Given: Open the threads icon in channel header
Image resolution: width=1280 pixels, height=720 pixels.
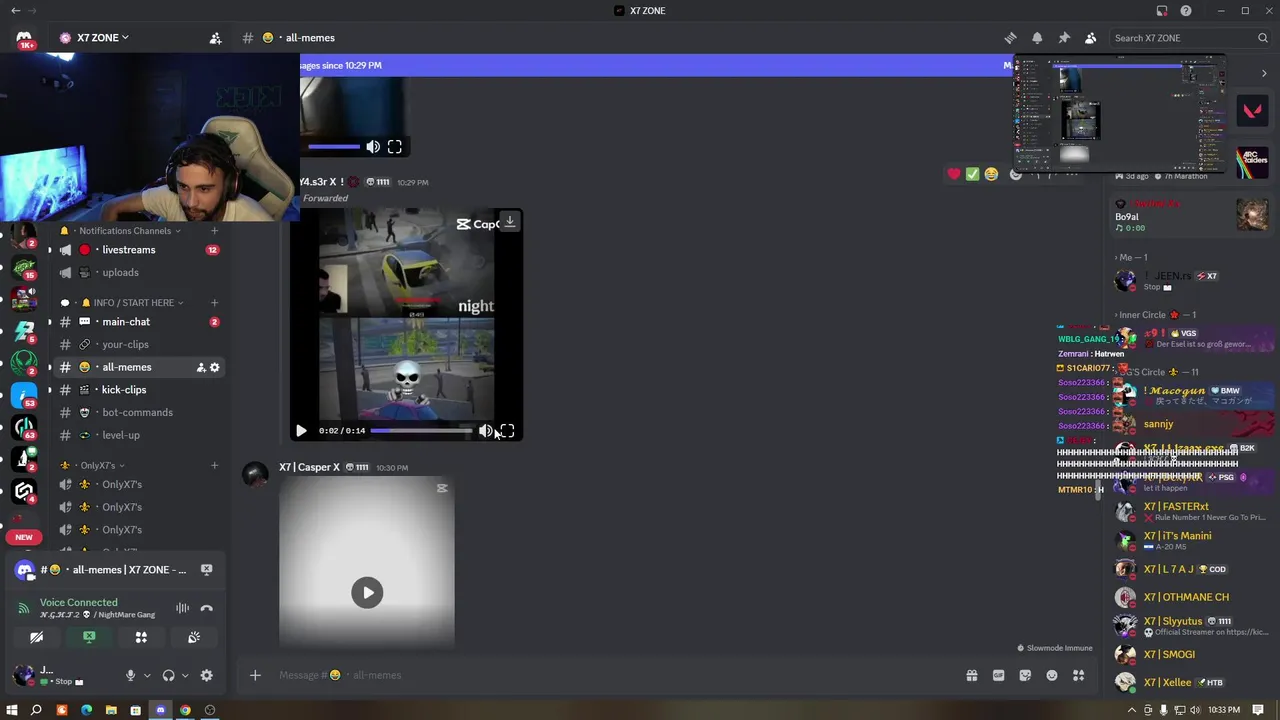Looking at the screenshot, I should click(1010, 38).
